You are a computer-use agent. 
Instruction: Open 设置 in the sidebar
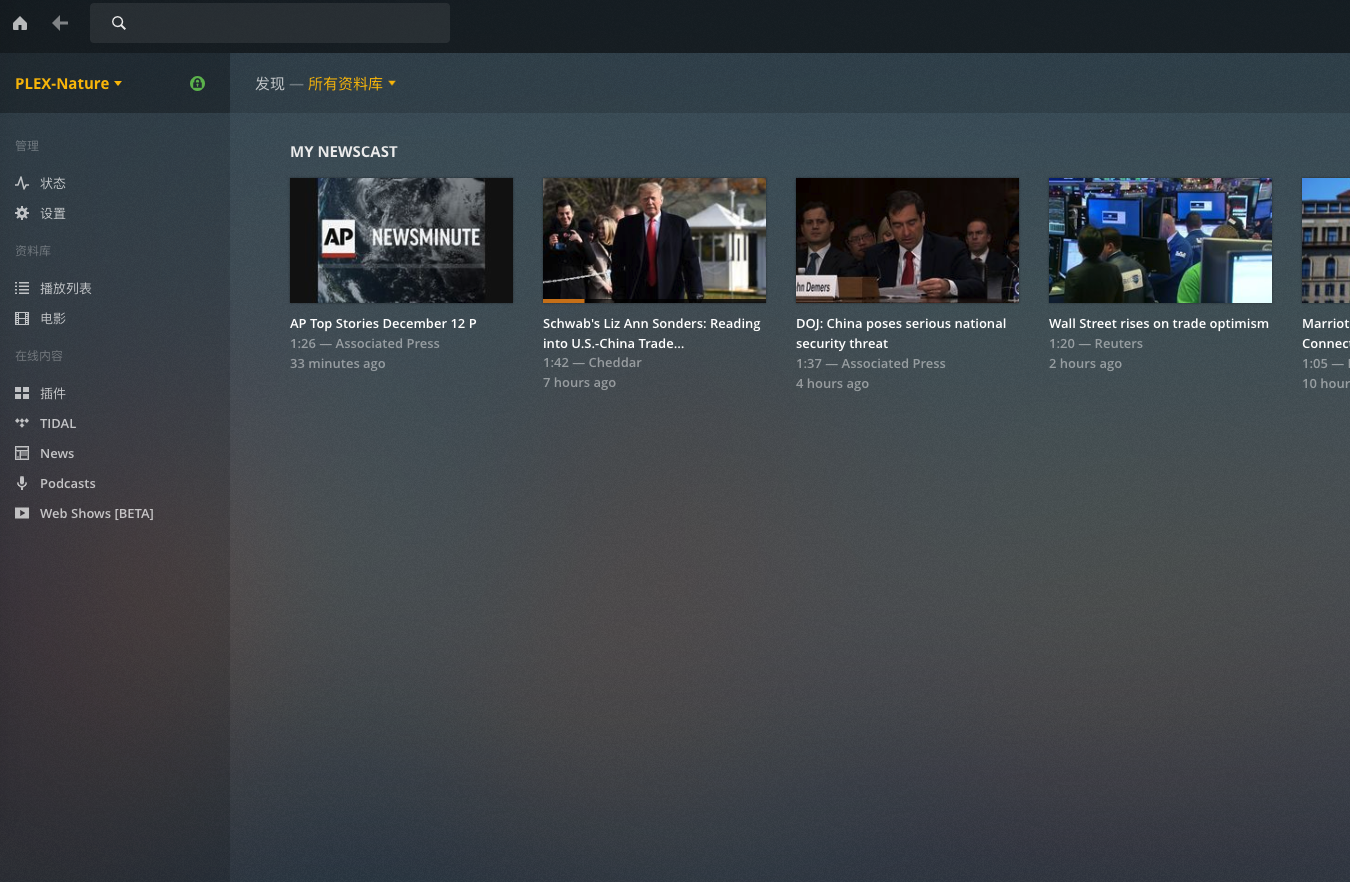[x=53, y=213]
